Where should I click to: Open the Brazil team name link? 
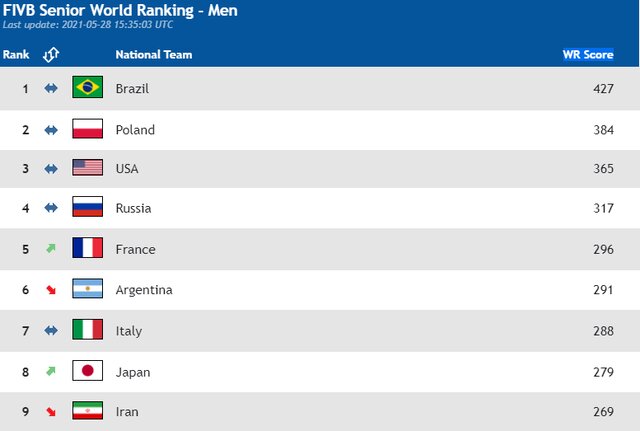click(x=132, y=89)
